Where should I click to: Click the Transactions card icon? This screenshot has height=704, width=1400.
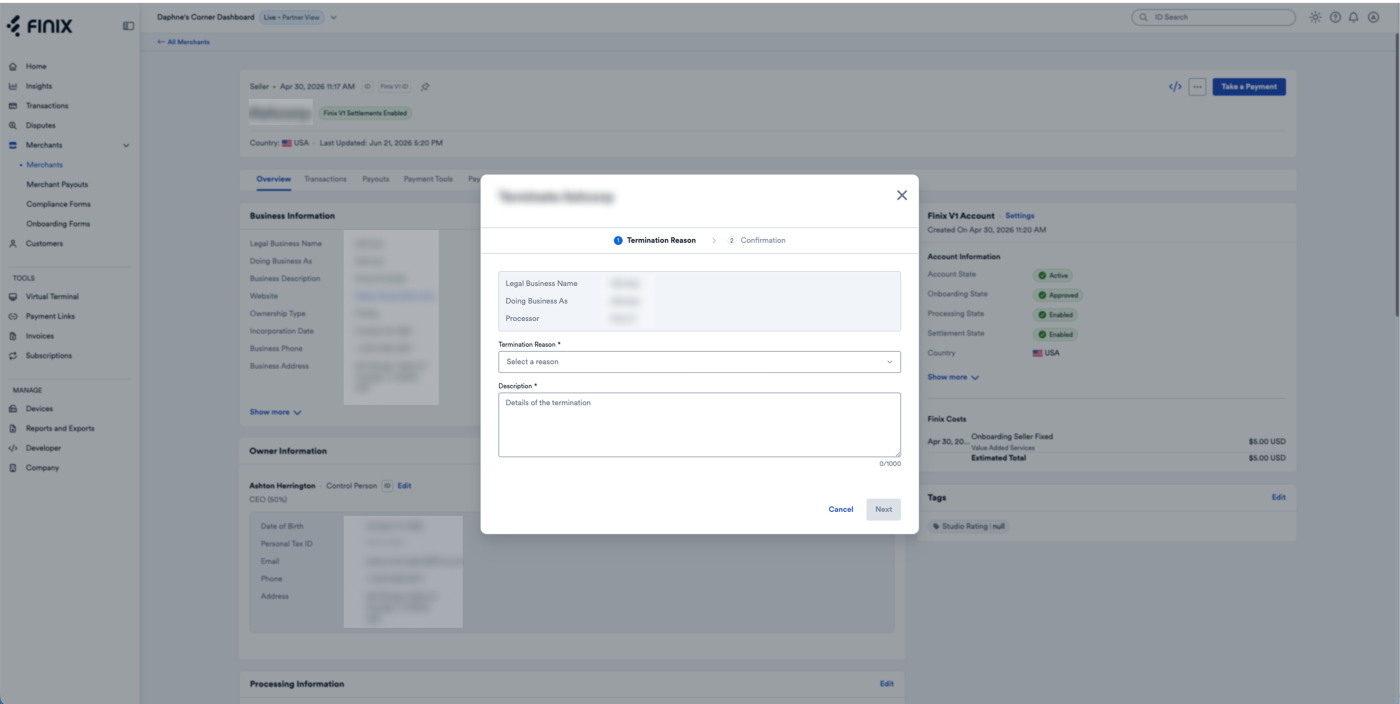pos(13,106)
